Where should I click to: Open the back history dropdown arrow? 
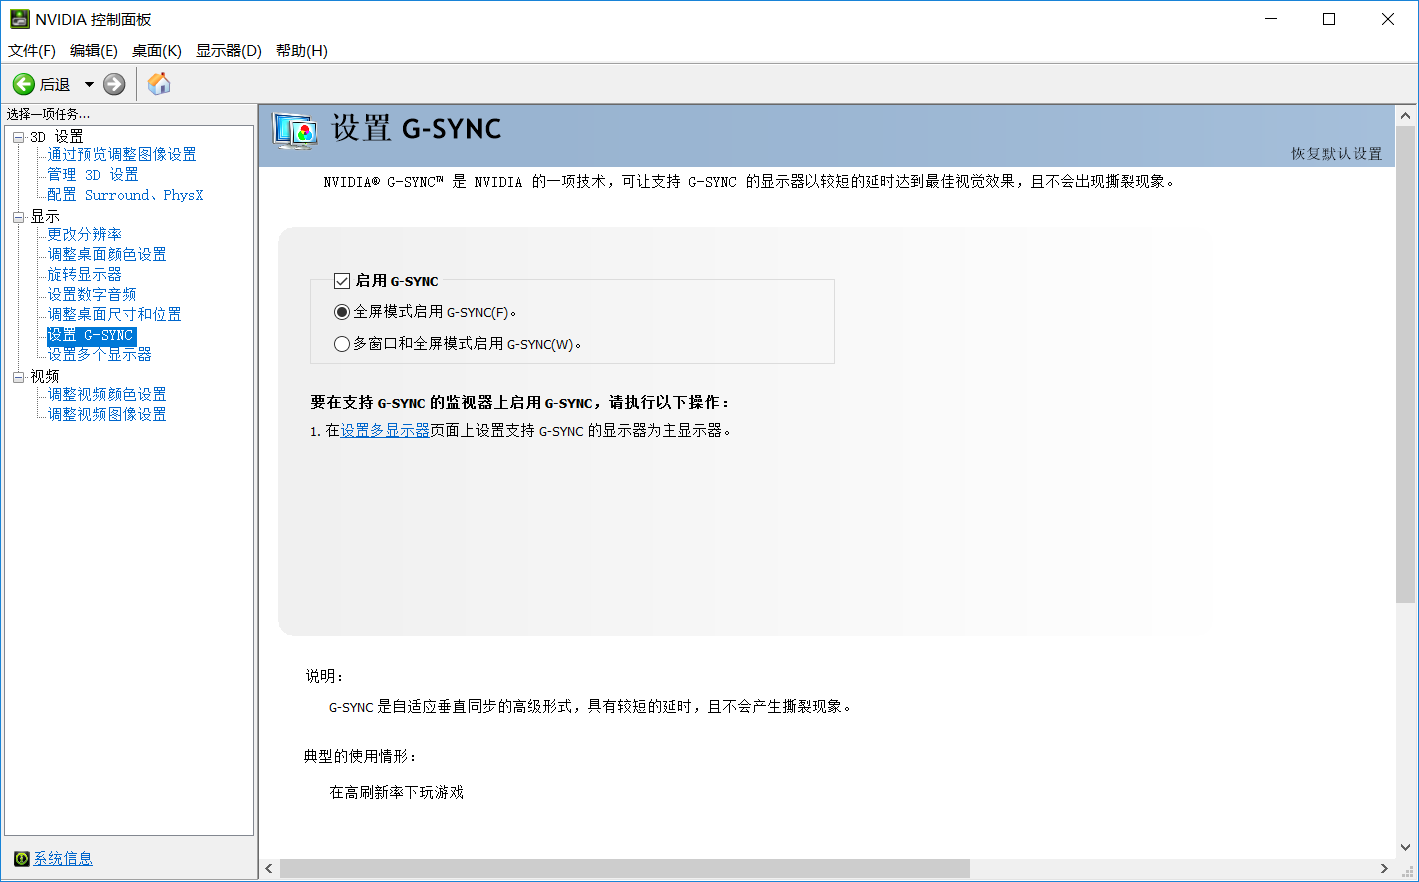tap(89, 85)
